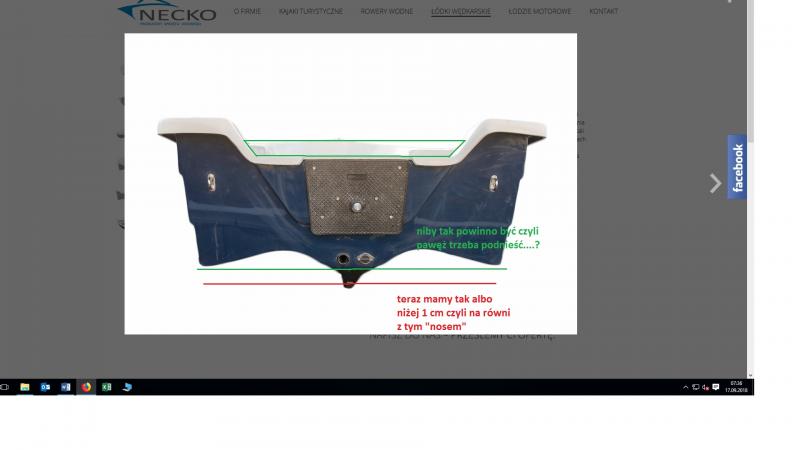
Task: Click the Task View taskbar button
Action: (x=5, y=386)
